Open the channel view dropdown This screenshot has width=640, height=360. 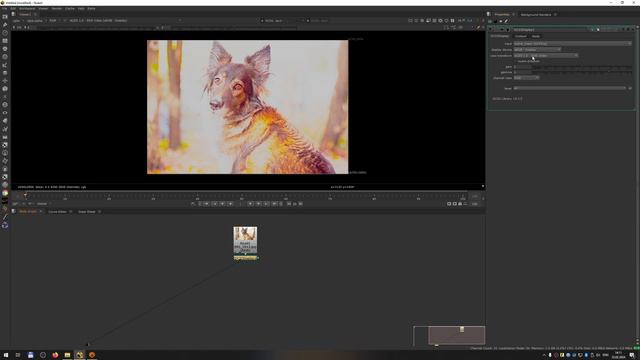(x=526, y=78)
